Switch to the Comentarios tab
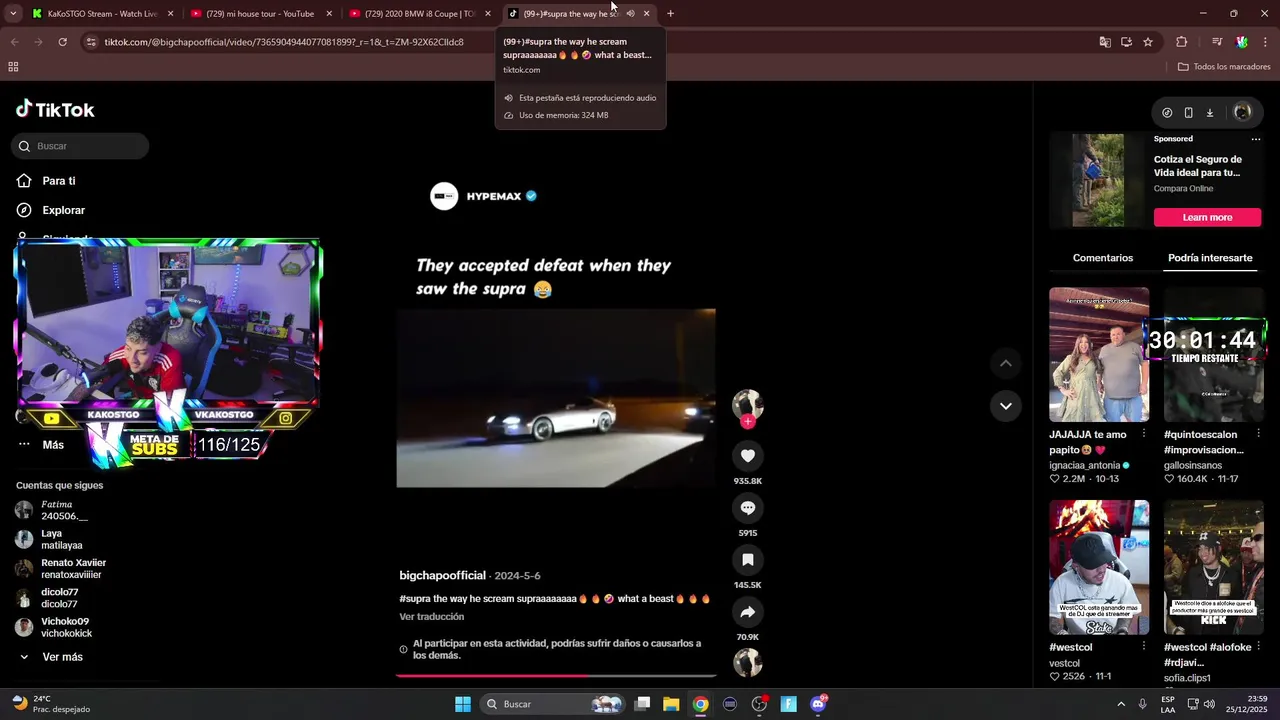Image resolution: width=1280 pixels, height=720 pixels. click(x=1103, y=258)
